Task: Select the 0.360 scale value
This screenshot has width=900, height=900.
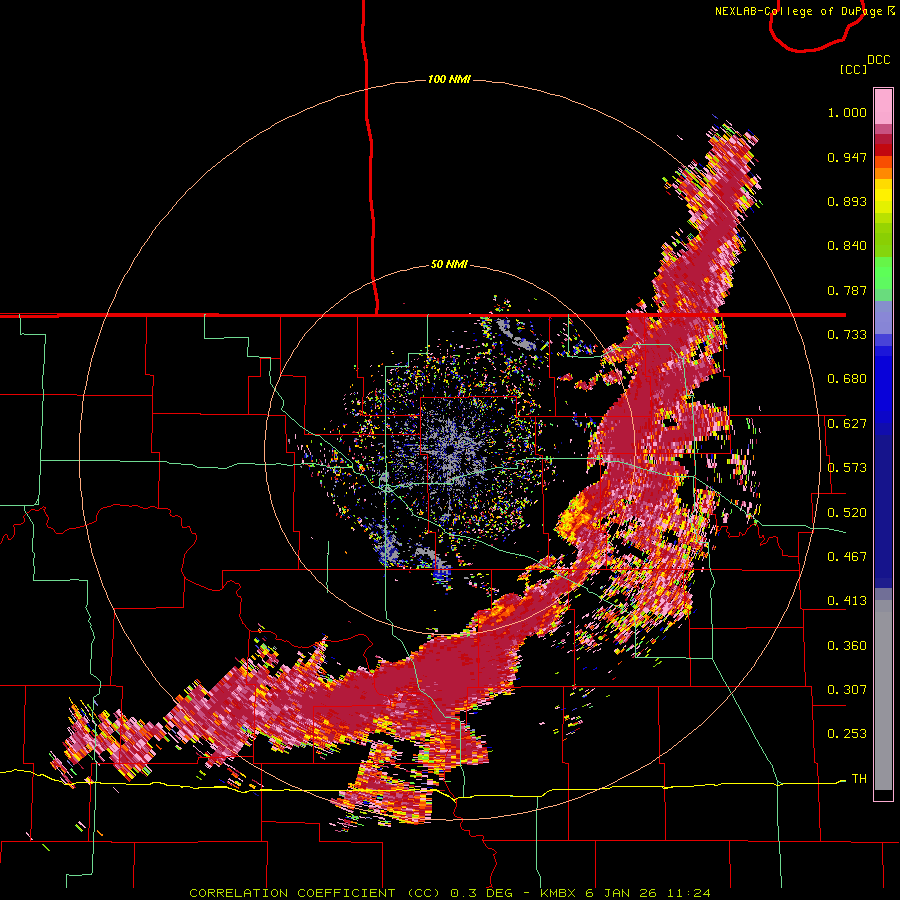Action: pyautogui.click(x=847, y=645)
